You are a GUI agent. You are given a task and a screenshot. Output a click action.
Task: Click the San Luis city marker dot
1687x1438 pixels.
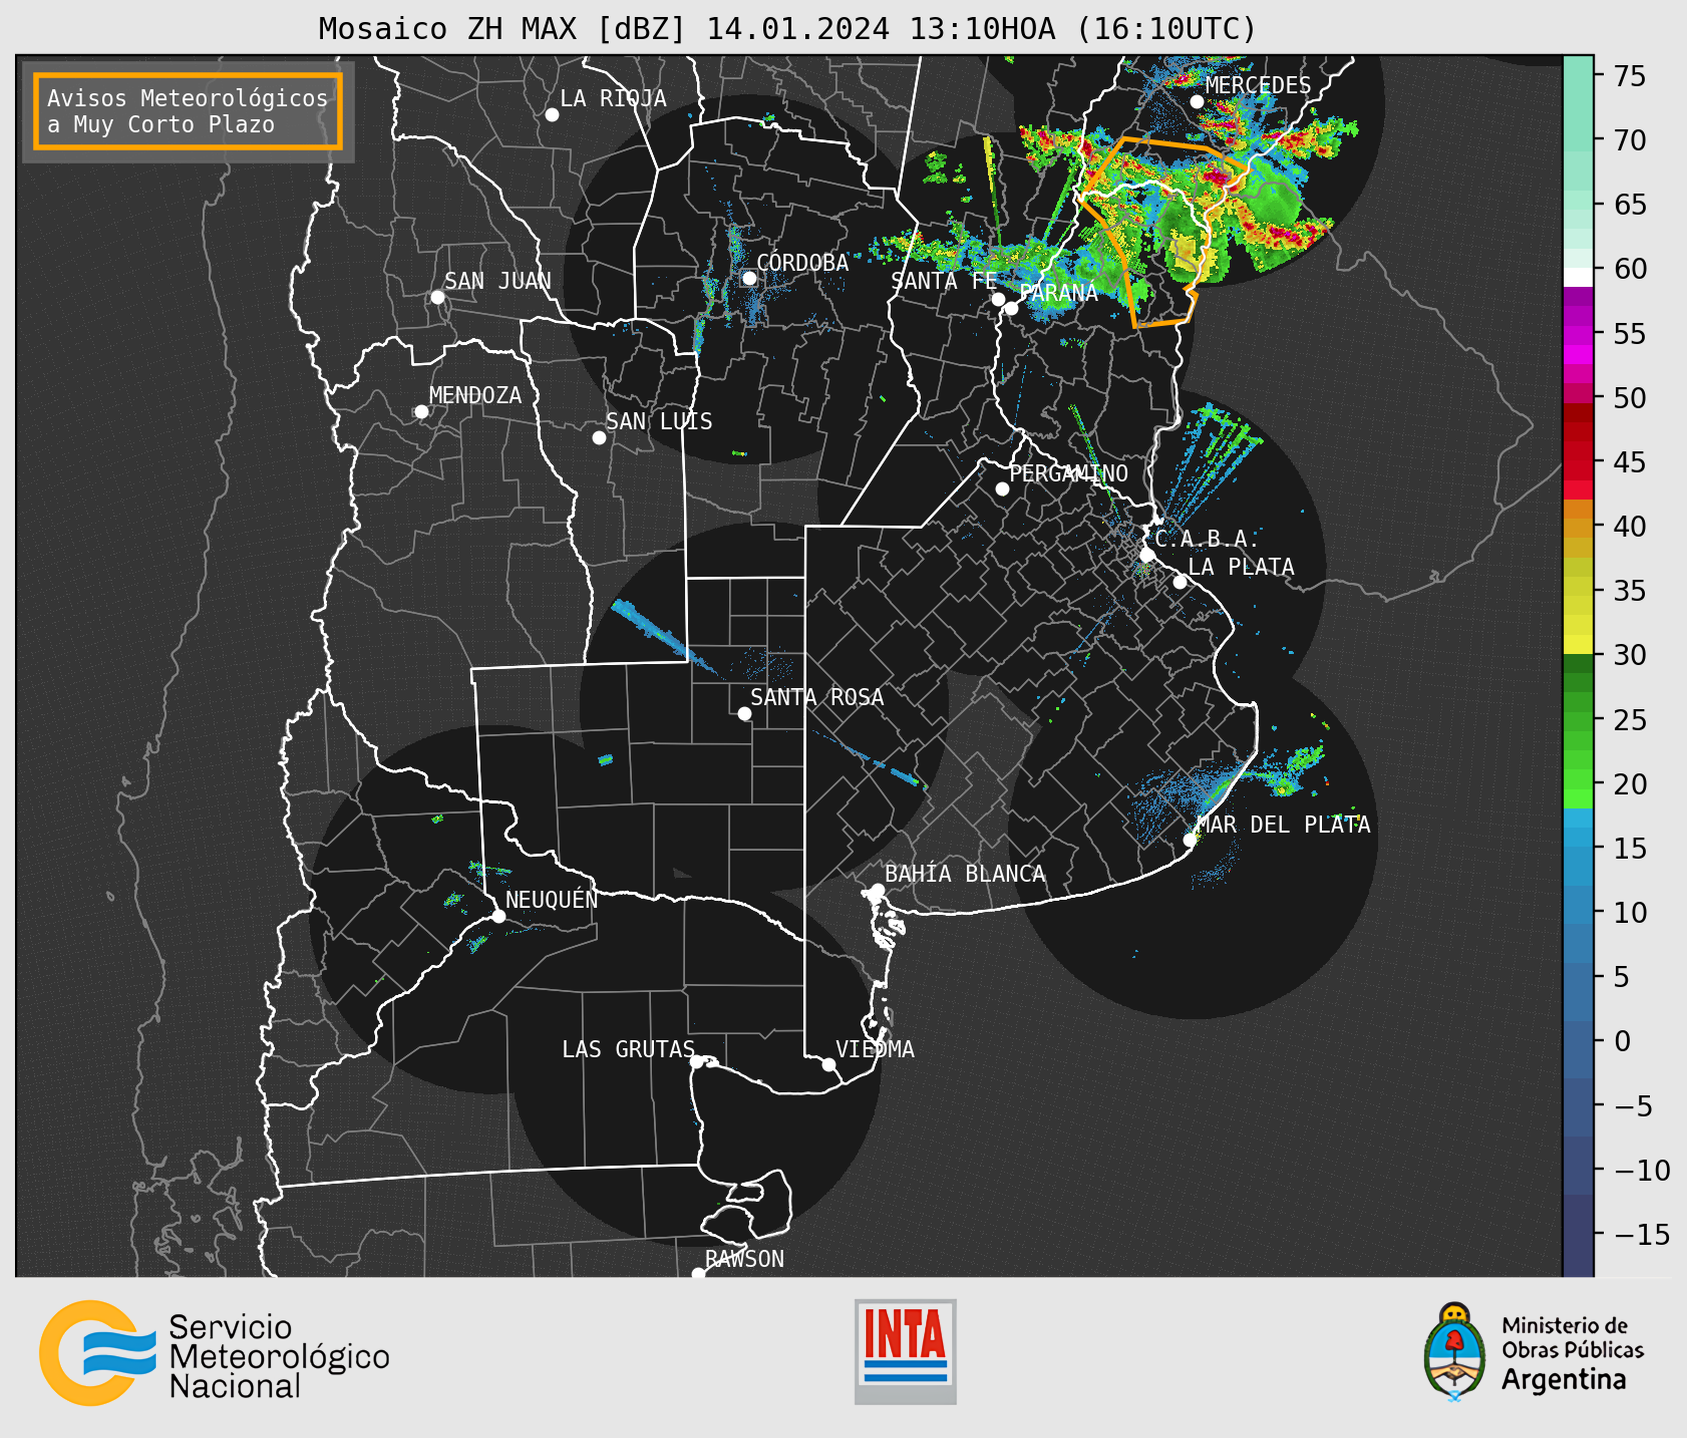599,438
